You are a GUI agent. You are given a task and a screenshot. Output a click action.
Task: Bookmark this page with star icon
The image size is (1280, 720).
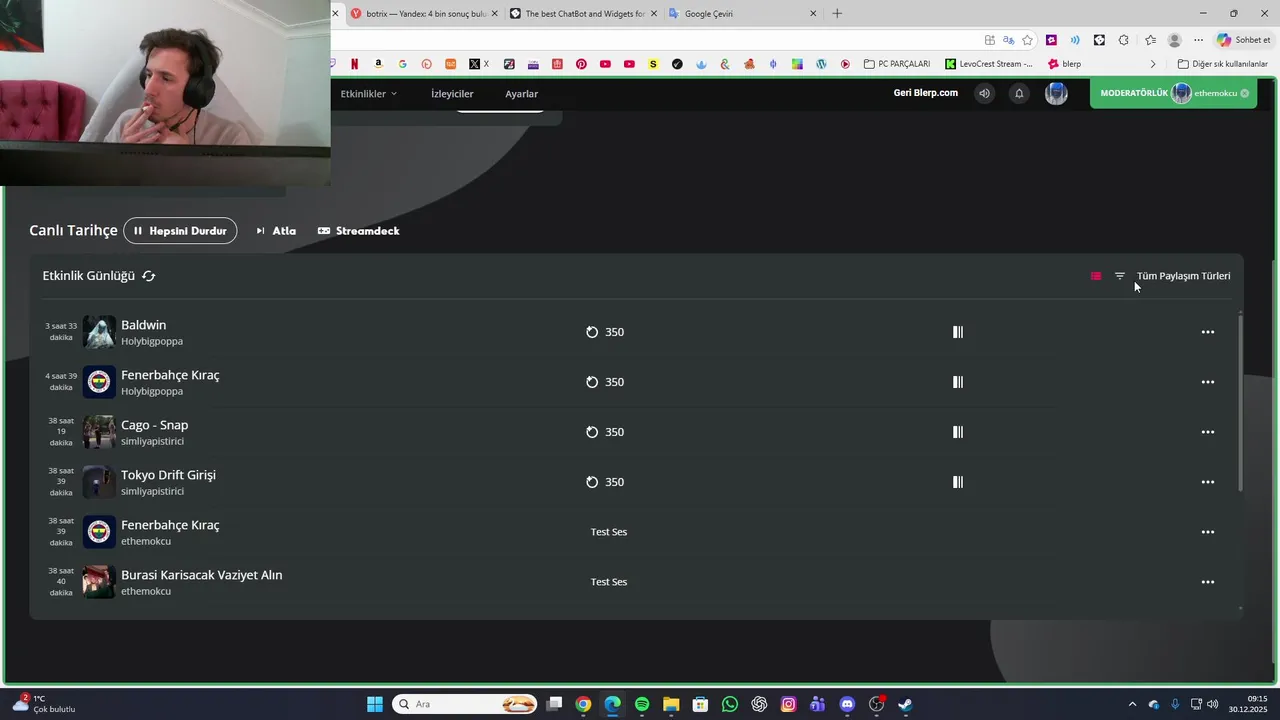click(1027, 40)
